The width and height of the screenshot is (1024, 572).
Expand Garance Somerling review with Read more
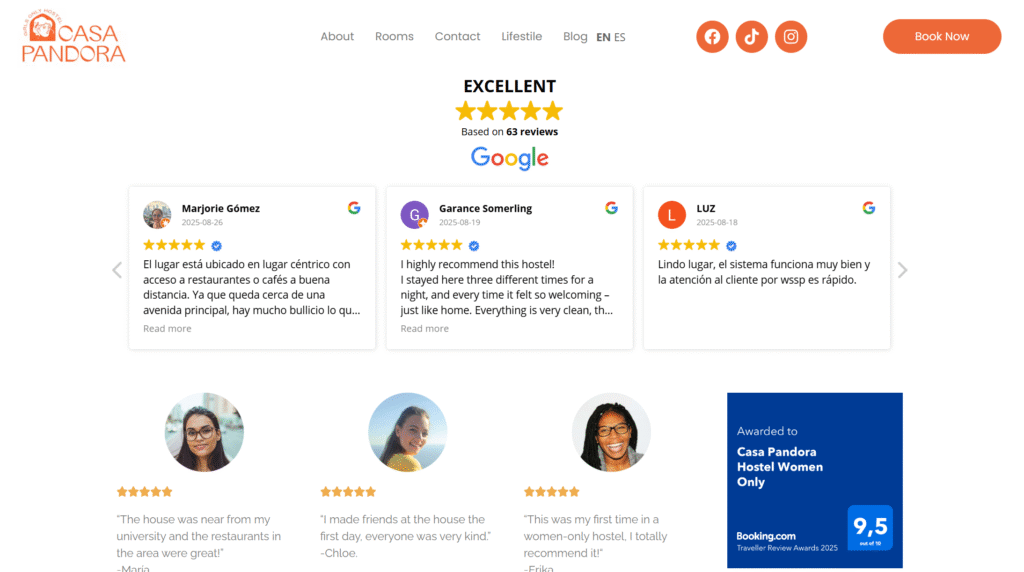coord(424,329)
